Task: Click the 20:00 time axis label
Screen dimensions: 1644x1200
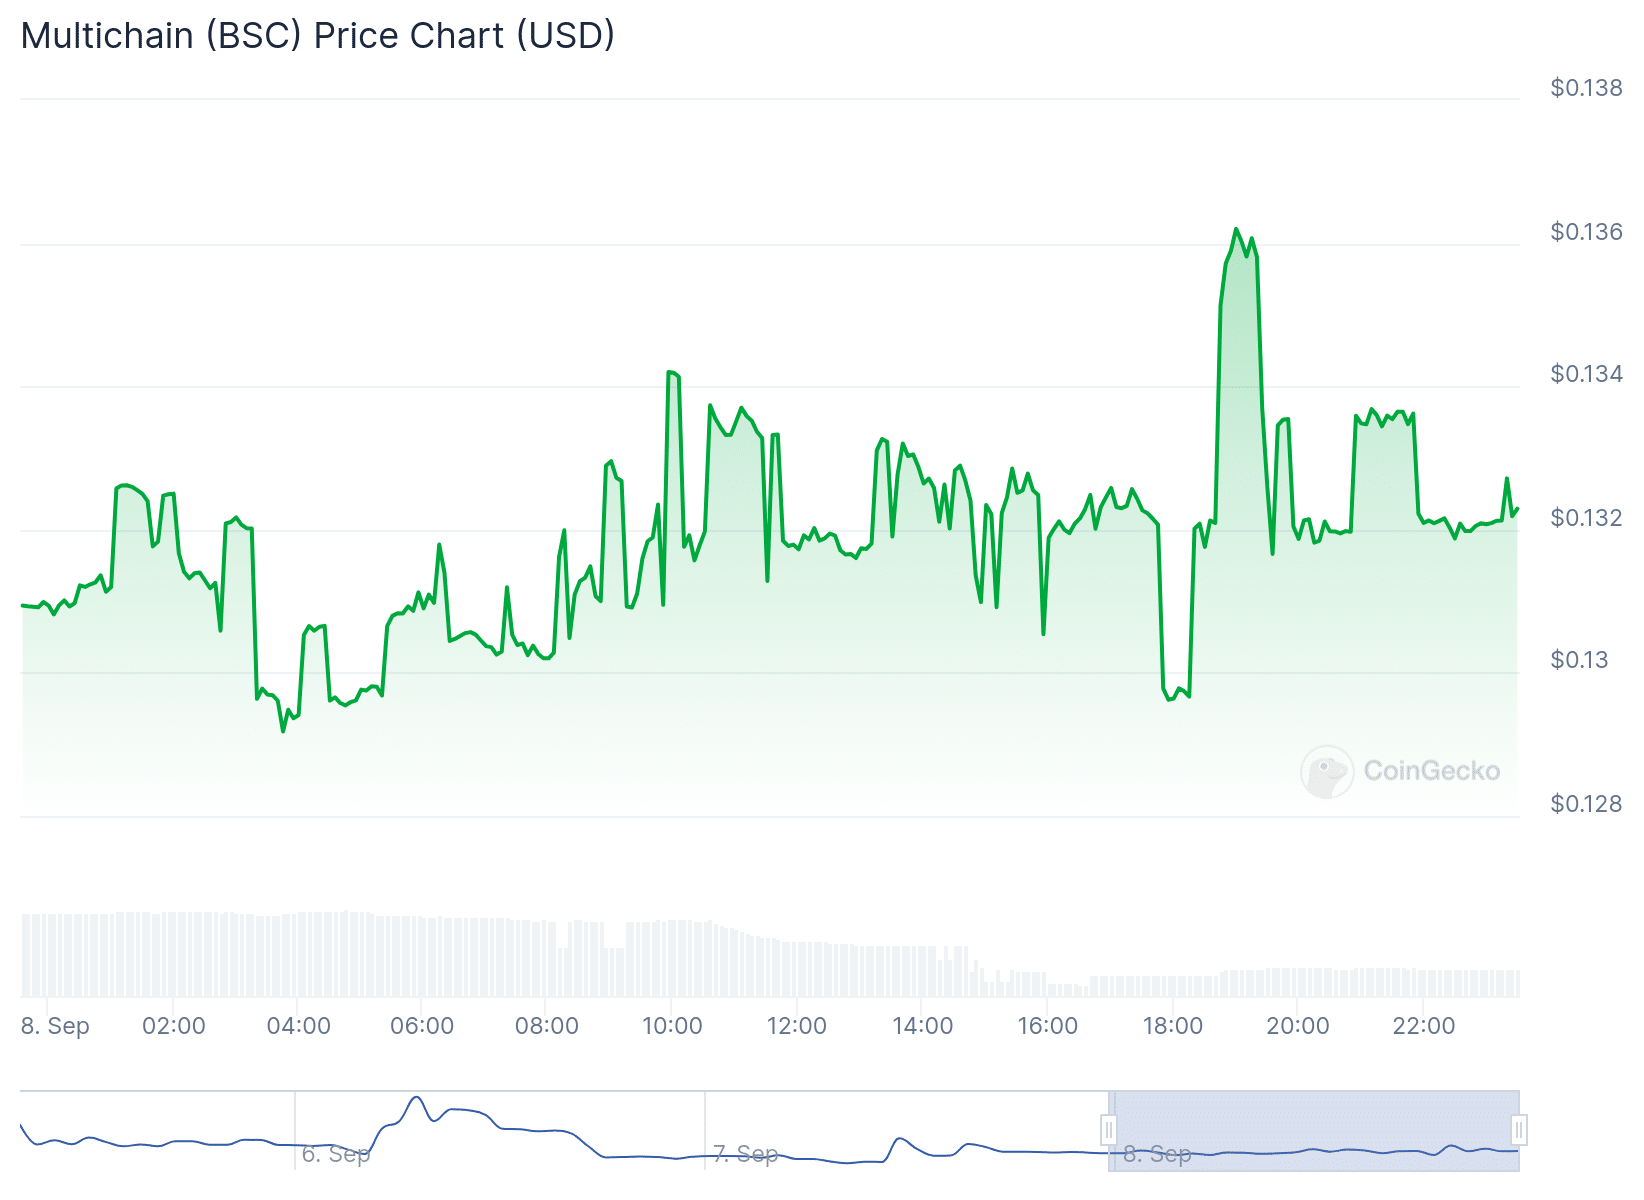Action: 1298,1026
